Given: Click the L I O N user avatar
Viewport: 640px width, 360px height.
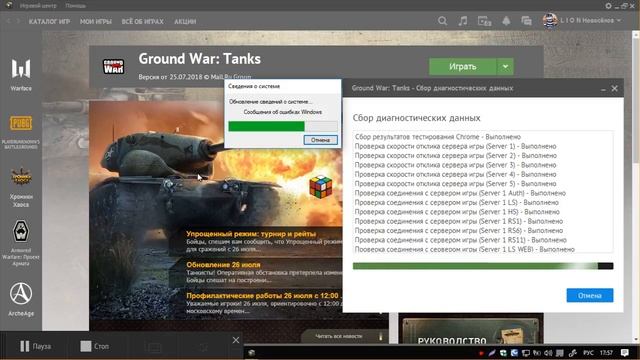Looking at the screenshot, I should [550, 20].
